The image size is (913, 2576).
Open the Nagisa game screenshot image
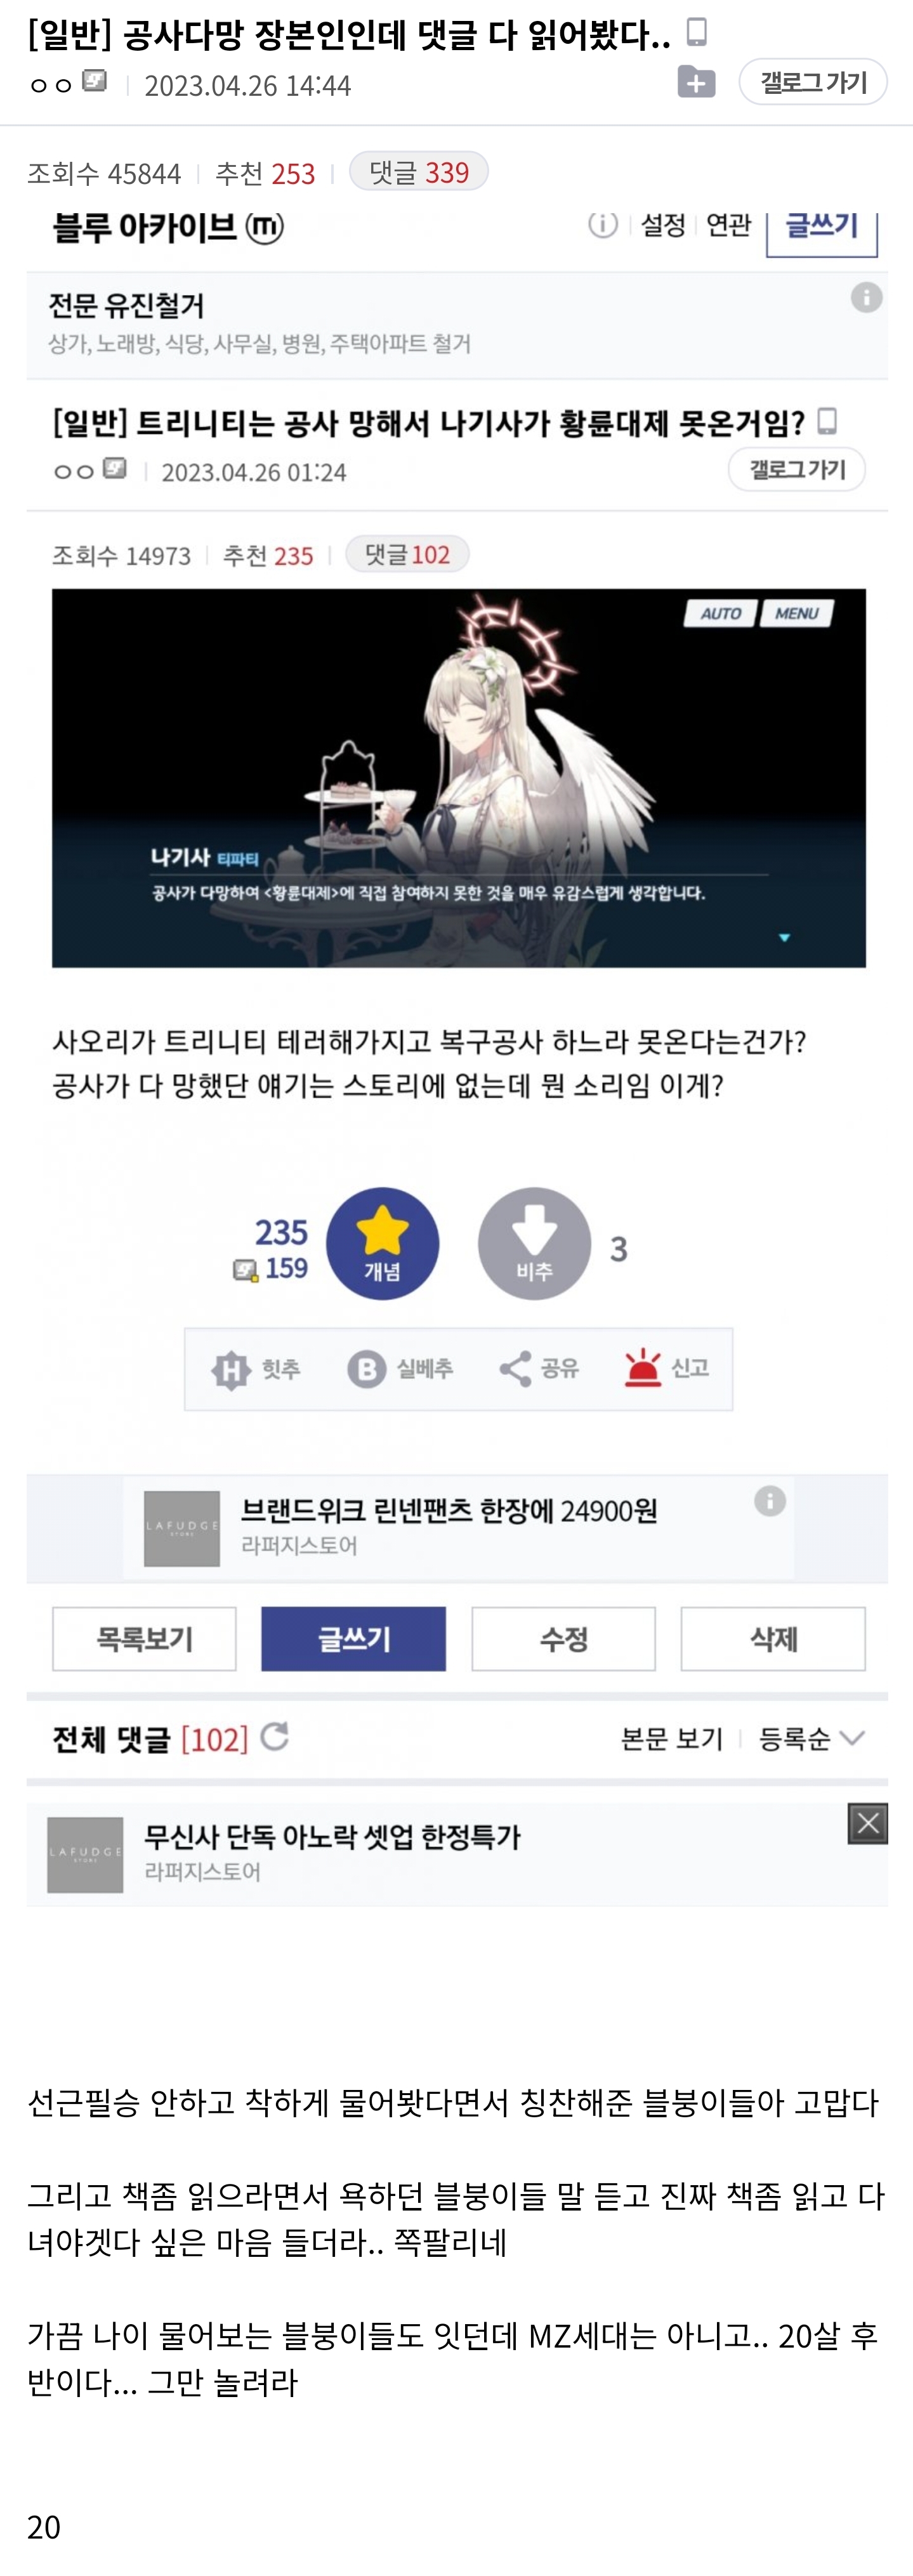click(x=459, y=778)
